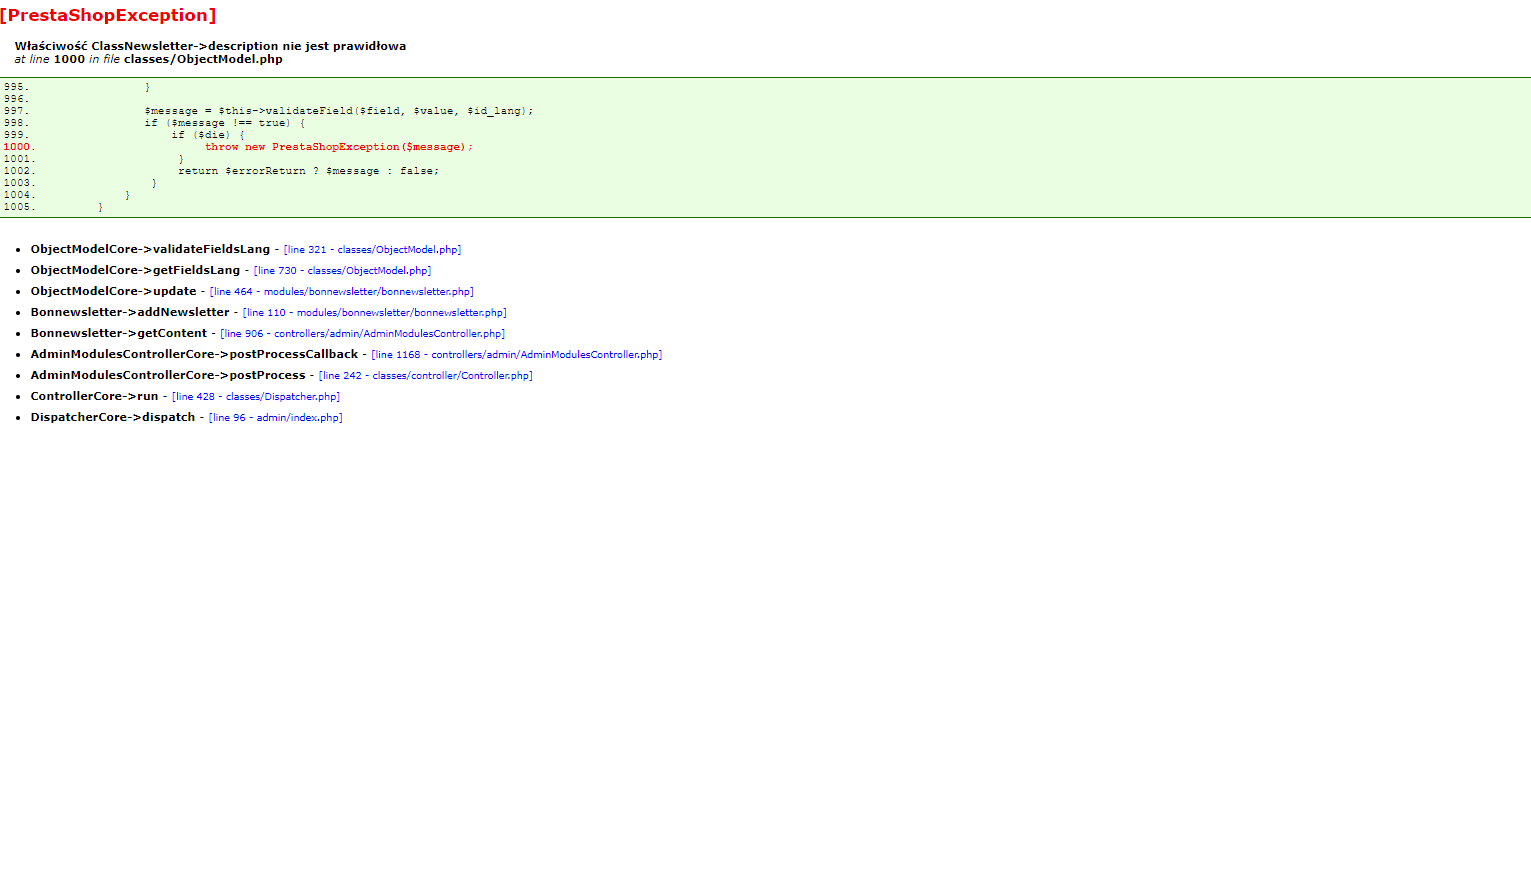Image resolution: width=1531 pixels, height=896 pixels.
Task: Select the 'if ($message !== true) {' code line
Action: [x=225, y=123]
